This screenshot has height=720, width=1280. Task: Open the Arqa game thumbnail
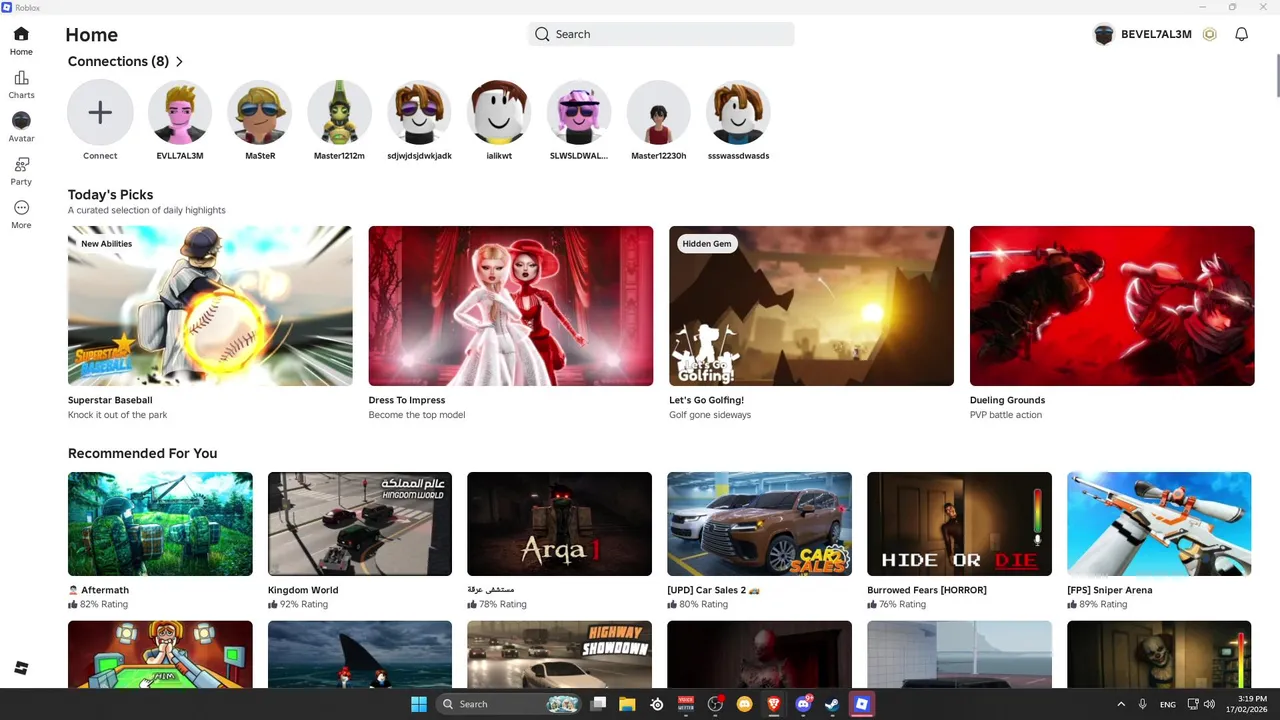click(560, 524)
